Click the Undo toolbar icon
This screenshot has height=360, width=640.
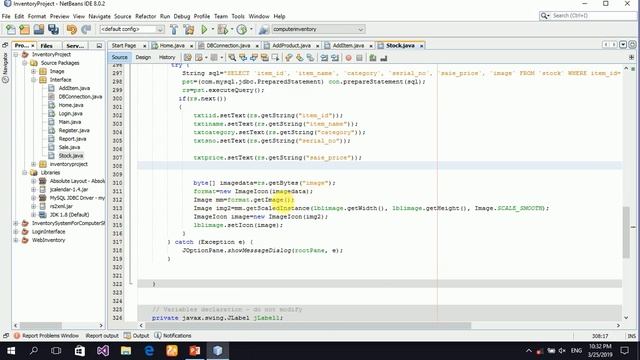click(x=72, y=29)
